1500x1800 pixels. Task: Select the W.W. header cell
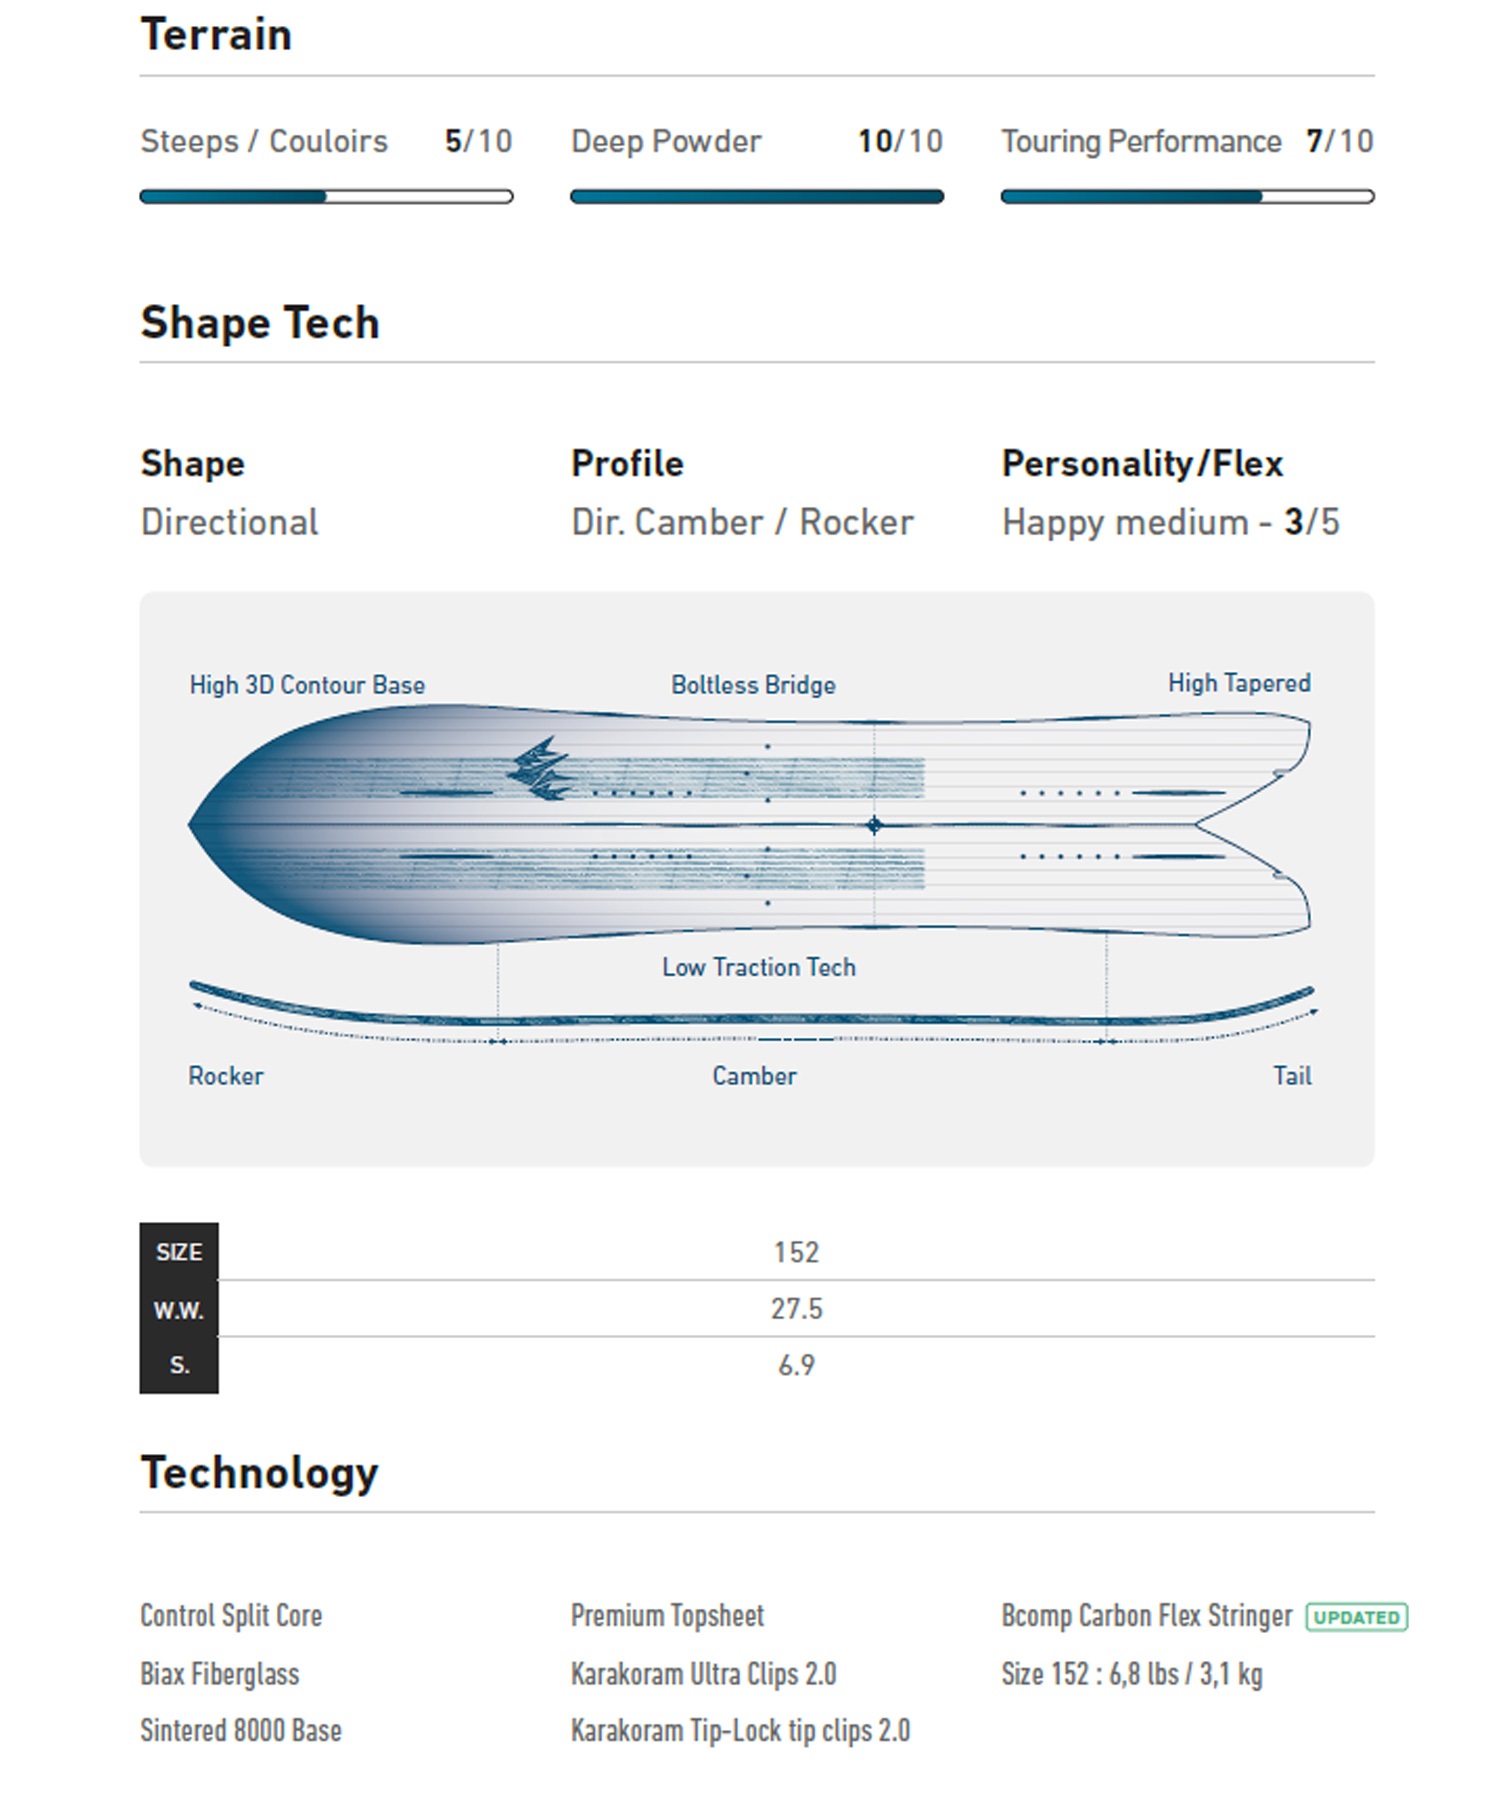[x=179, y=1310]
